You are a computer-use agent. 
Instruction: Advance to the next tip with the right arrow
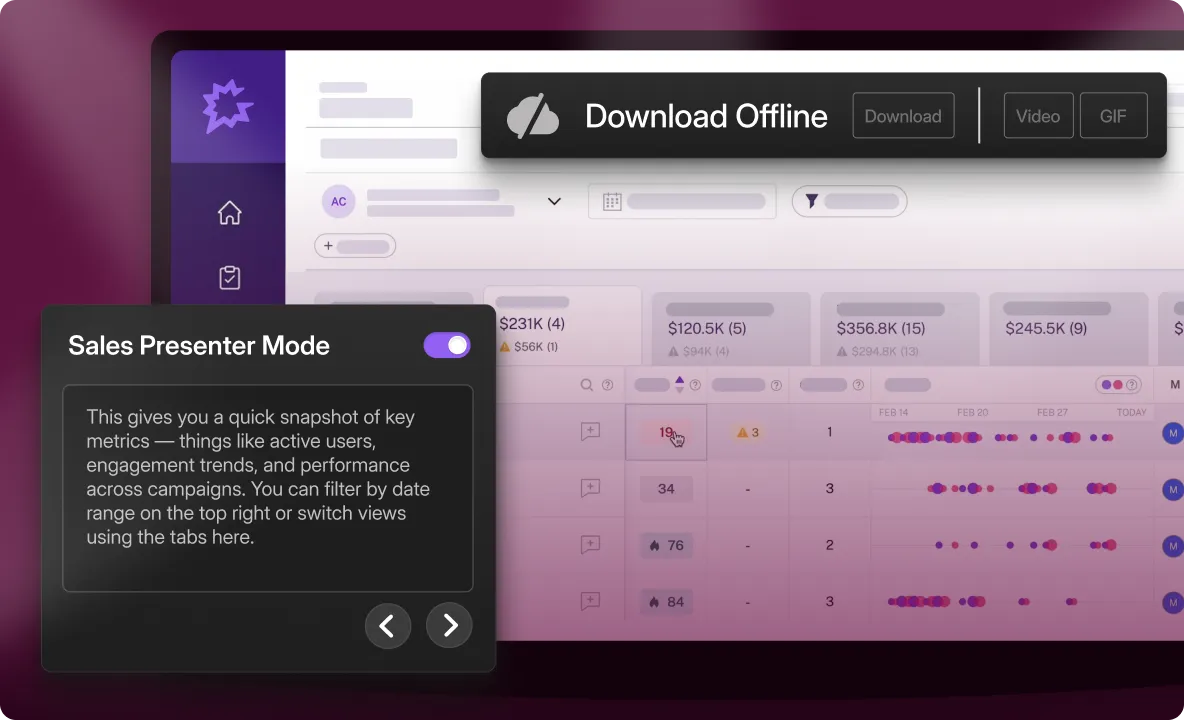pyautogui.click(x=449, y=625)
